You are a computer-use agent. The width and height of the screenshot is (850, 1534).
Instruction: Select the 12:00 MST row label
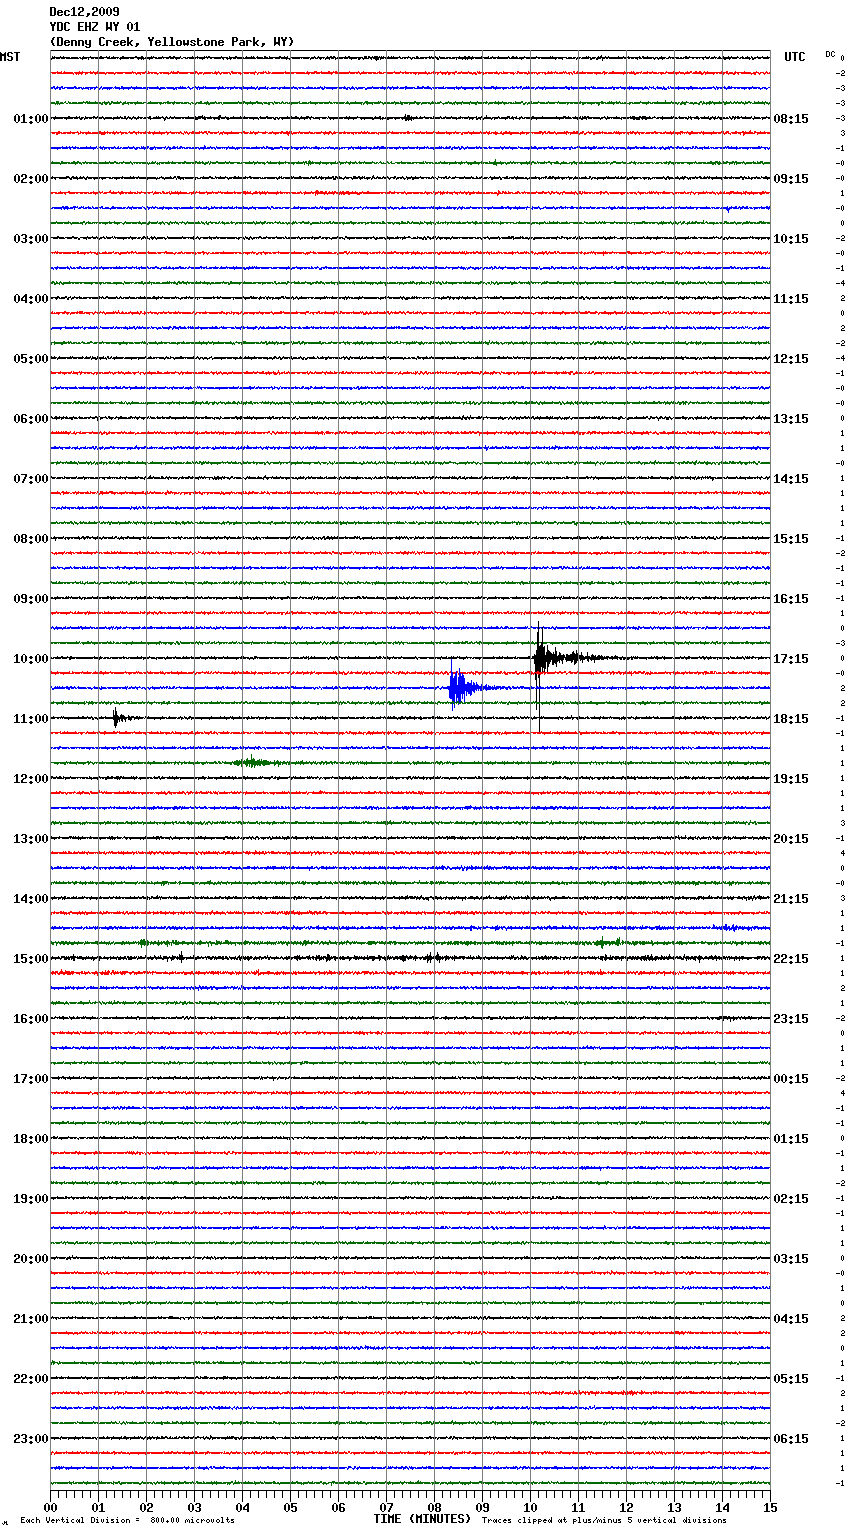pyautogui.click(x=30, y=779)
